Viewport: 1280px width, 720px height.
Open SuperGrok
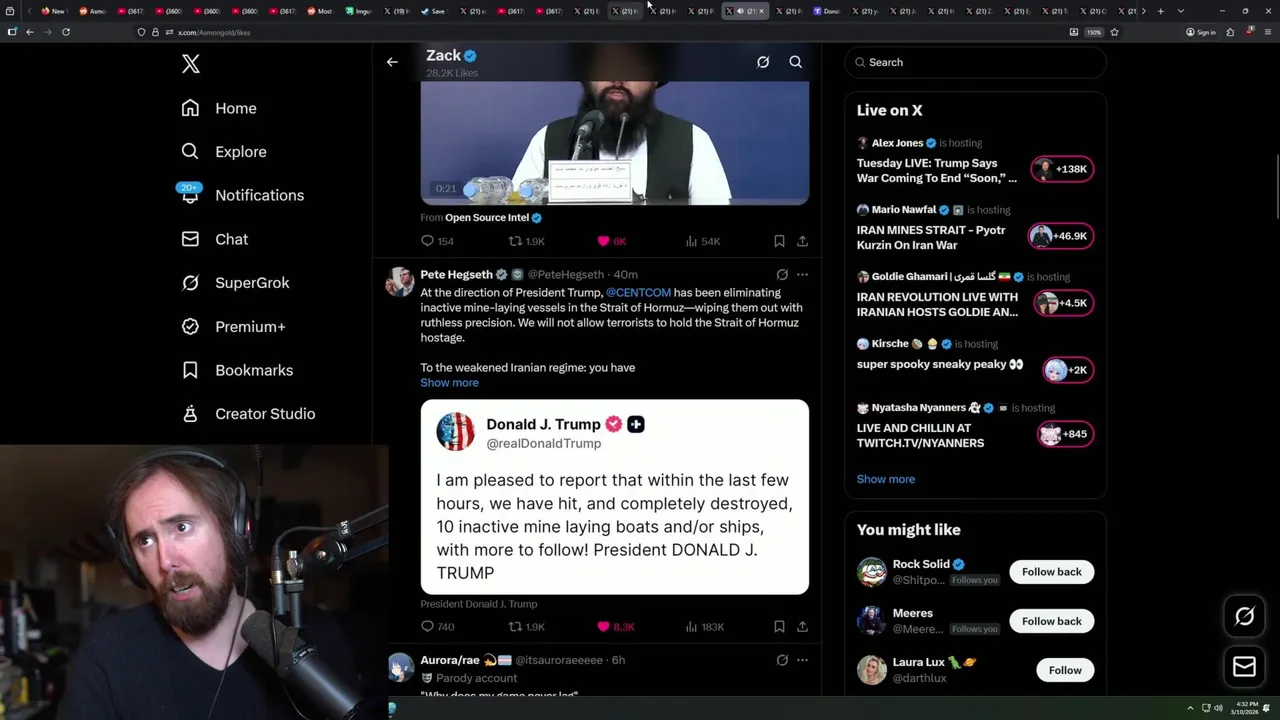pyautogui.click(x=235, y=283)
